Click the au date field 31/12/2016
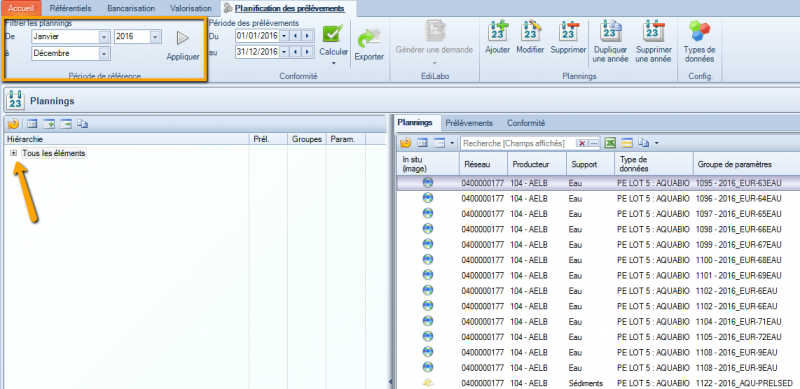Screen dimensions: 800x389 click(x=257, y=52)
